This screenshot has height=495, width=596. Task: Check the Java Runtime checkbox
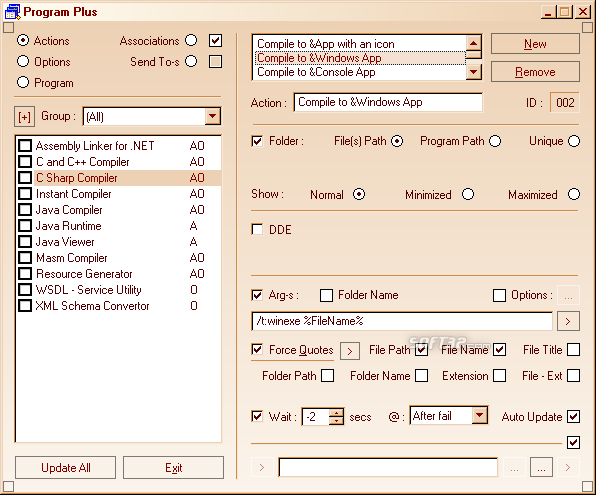25,226
